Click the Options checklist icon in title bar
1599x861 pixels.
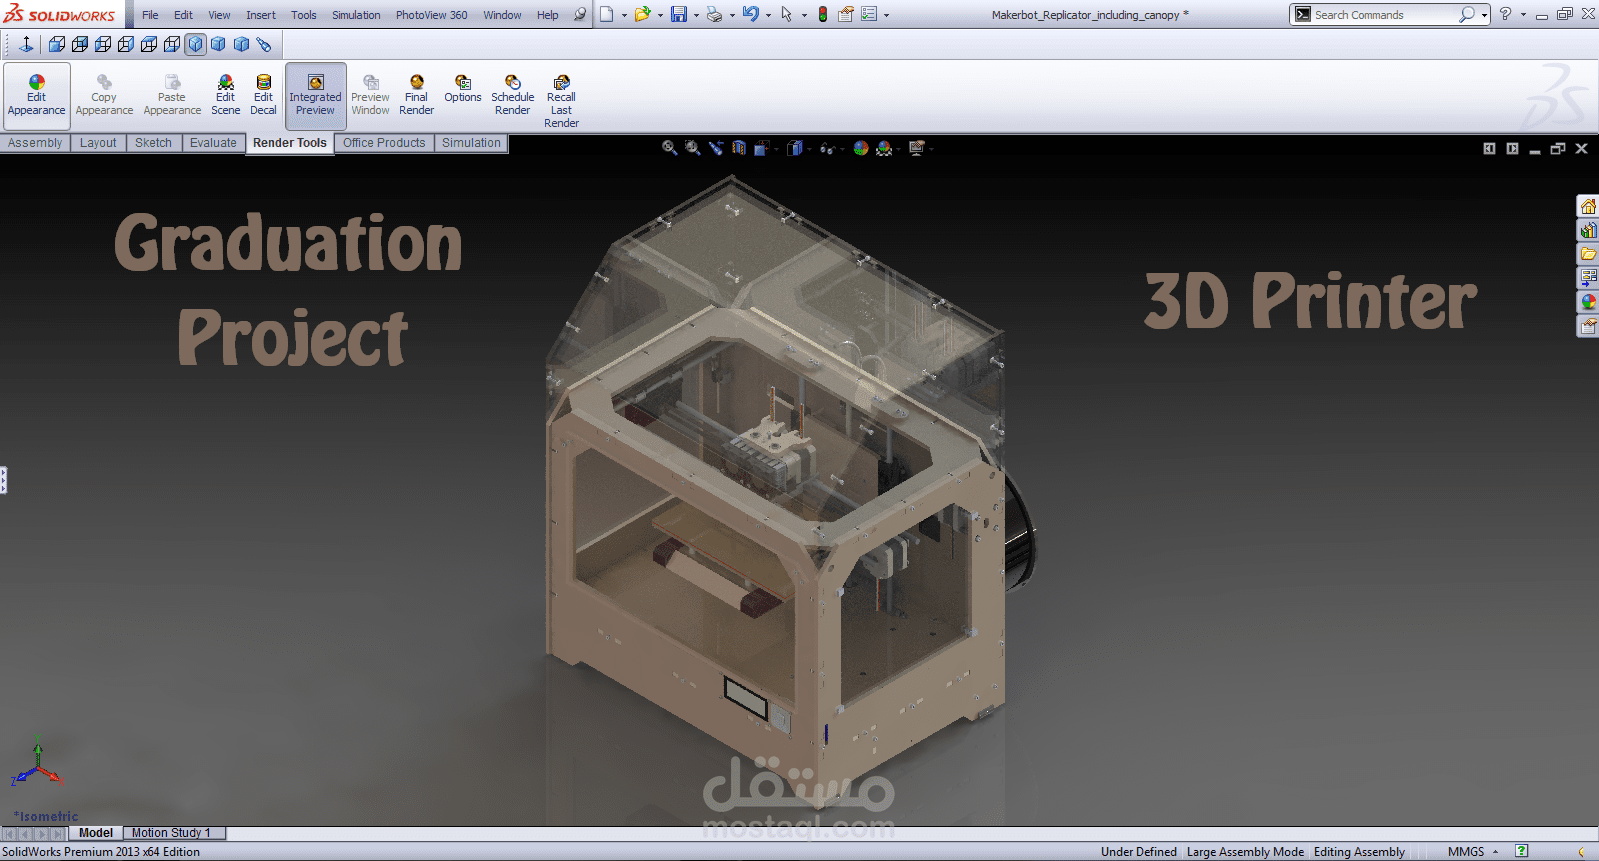pyautogui.click(x=869, y=14)
